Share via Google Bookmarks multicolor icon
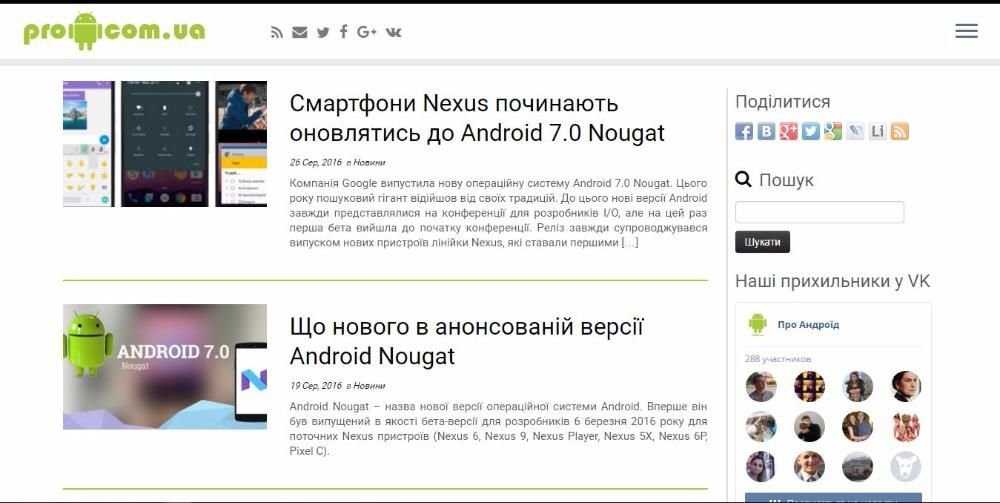Screen dimensions: 1000x503 pyautogui.click(x=833, y=131)
